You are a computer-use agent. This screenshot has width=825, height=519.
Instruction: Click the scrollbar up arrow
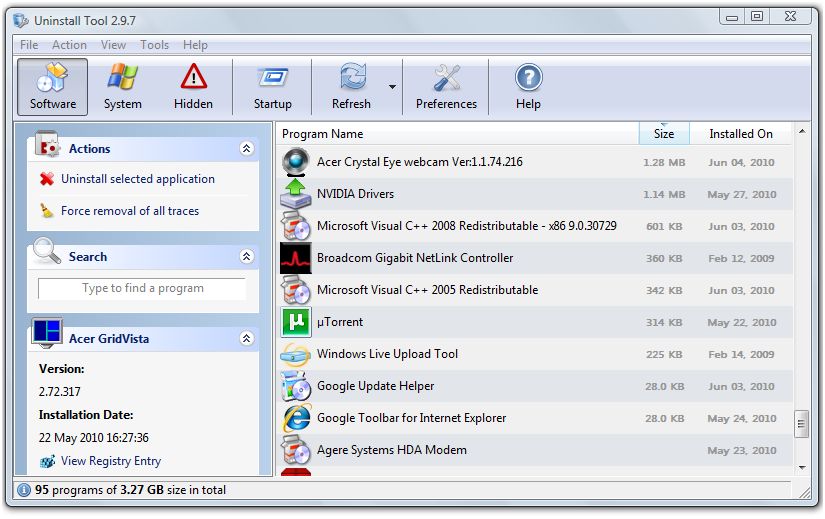[802, 131]
